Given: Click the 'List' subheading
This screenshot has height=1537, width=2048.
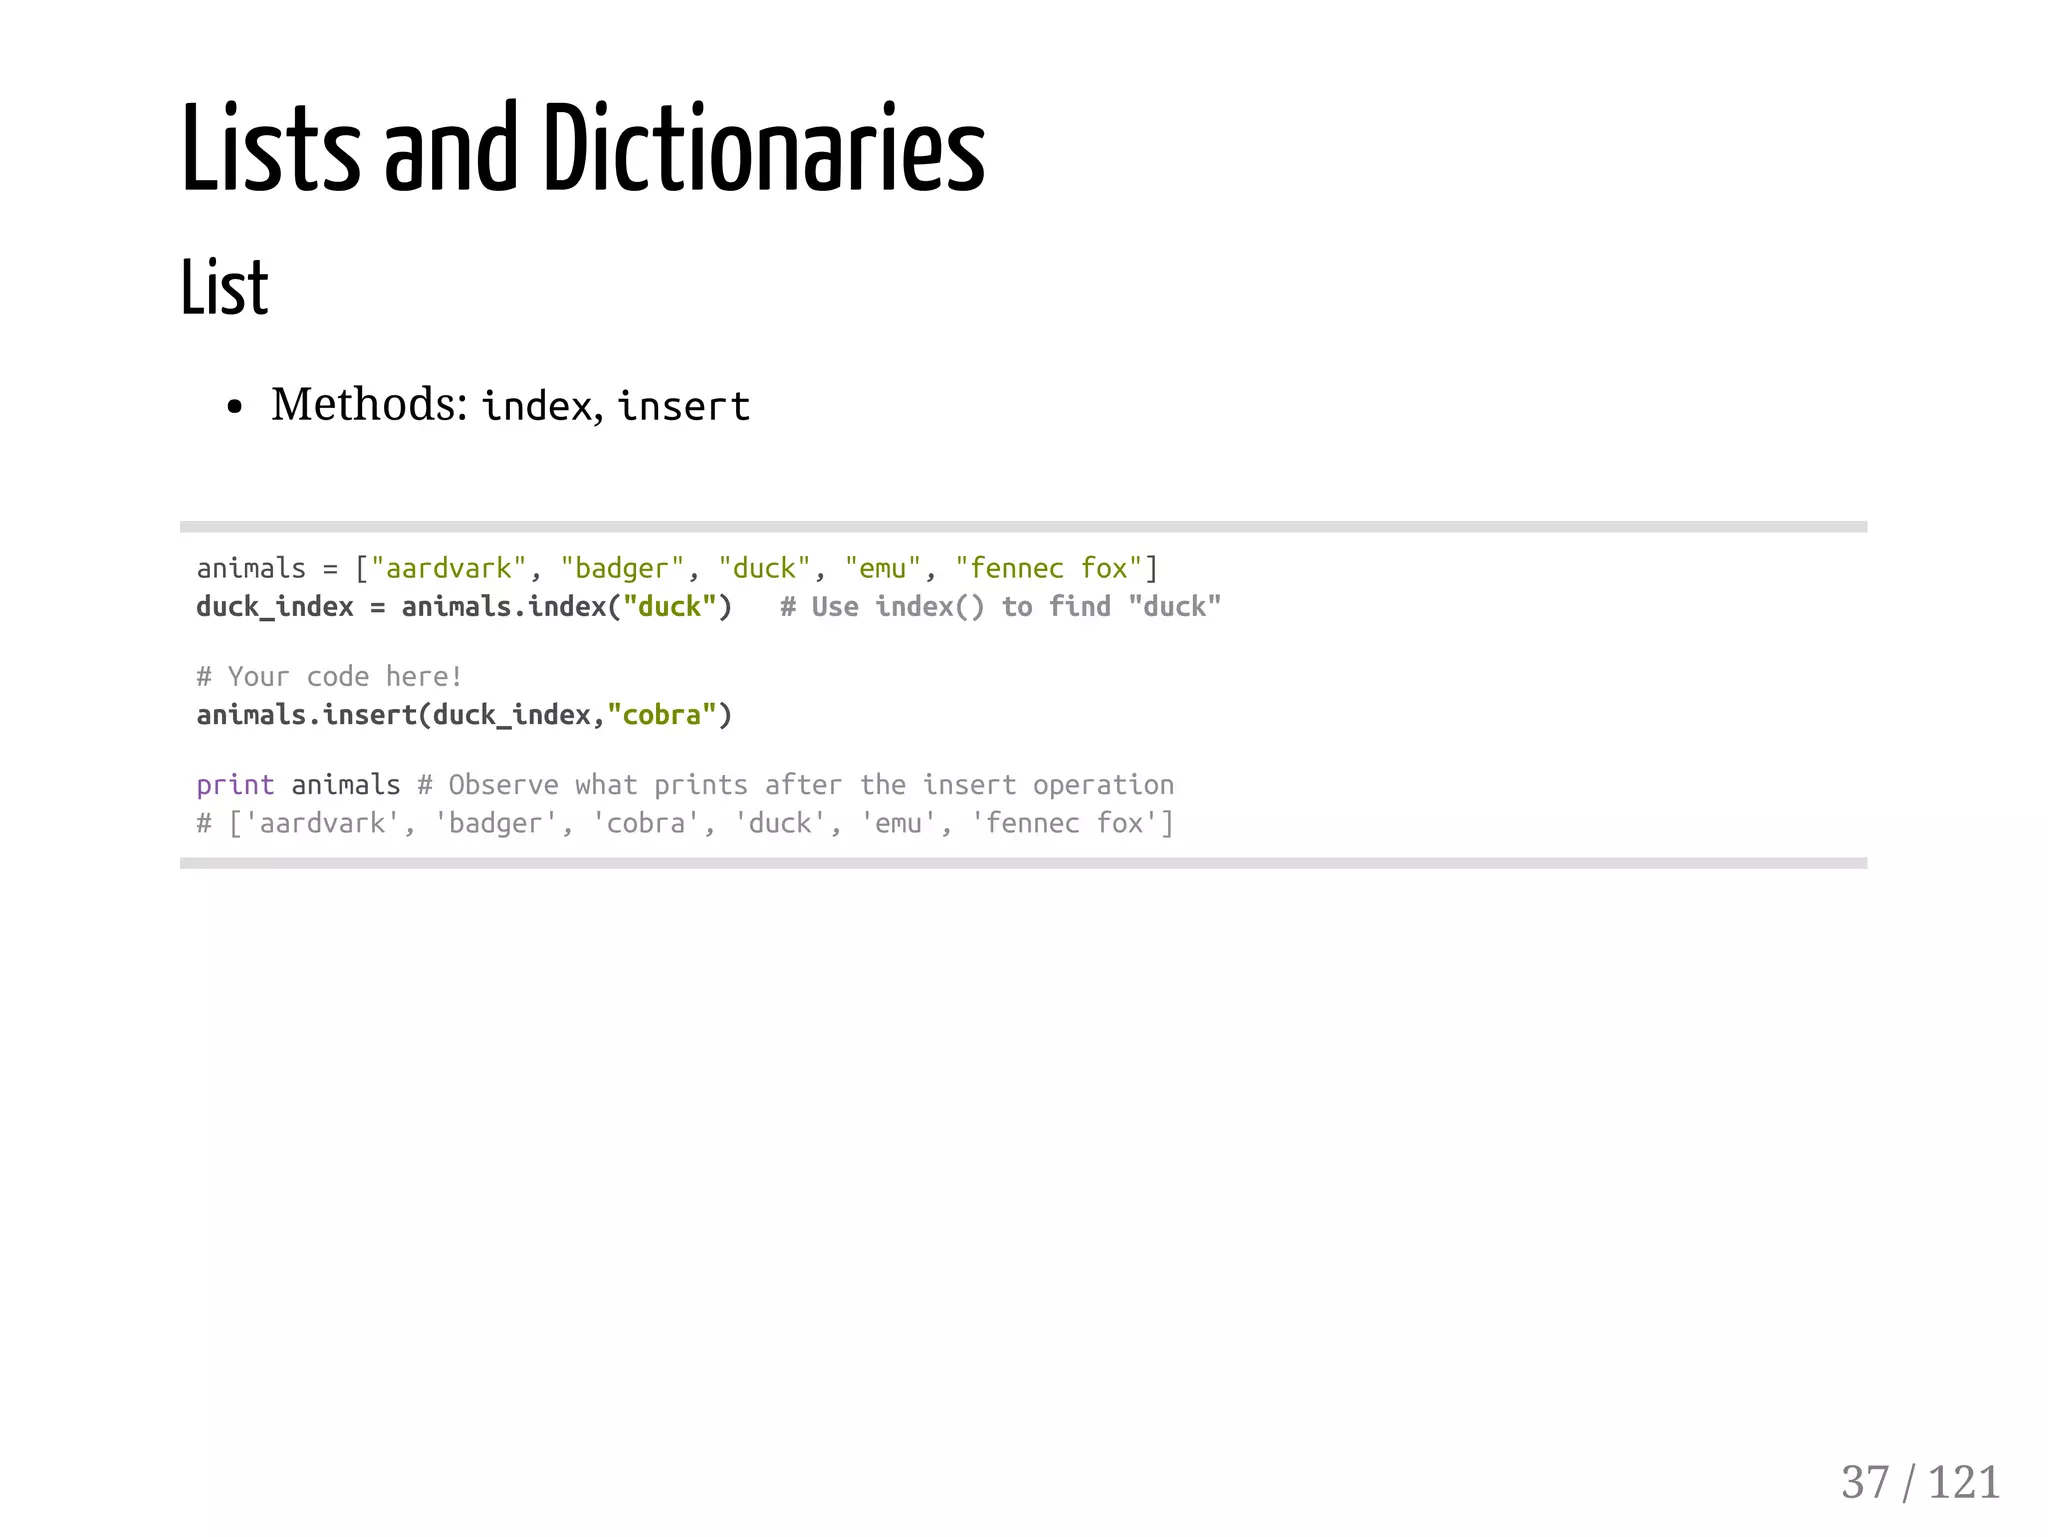Looking at the screenshot, I should click(225, 288).
